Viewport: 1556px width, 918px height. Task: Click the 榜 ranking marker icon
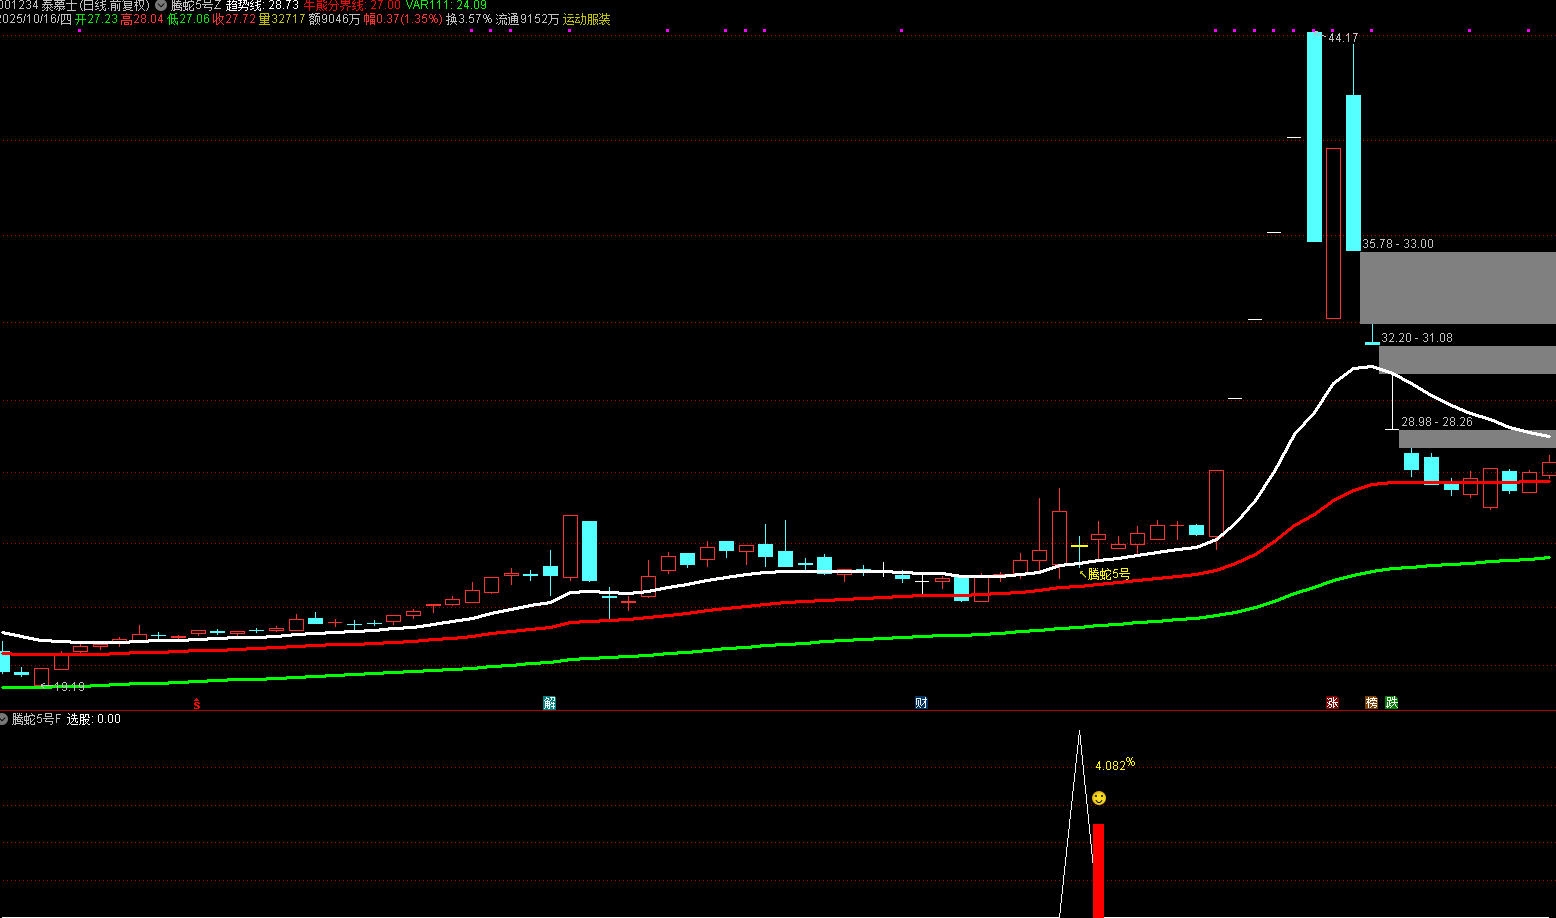point(1372,703)
